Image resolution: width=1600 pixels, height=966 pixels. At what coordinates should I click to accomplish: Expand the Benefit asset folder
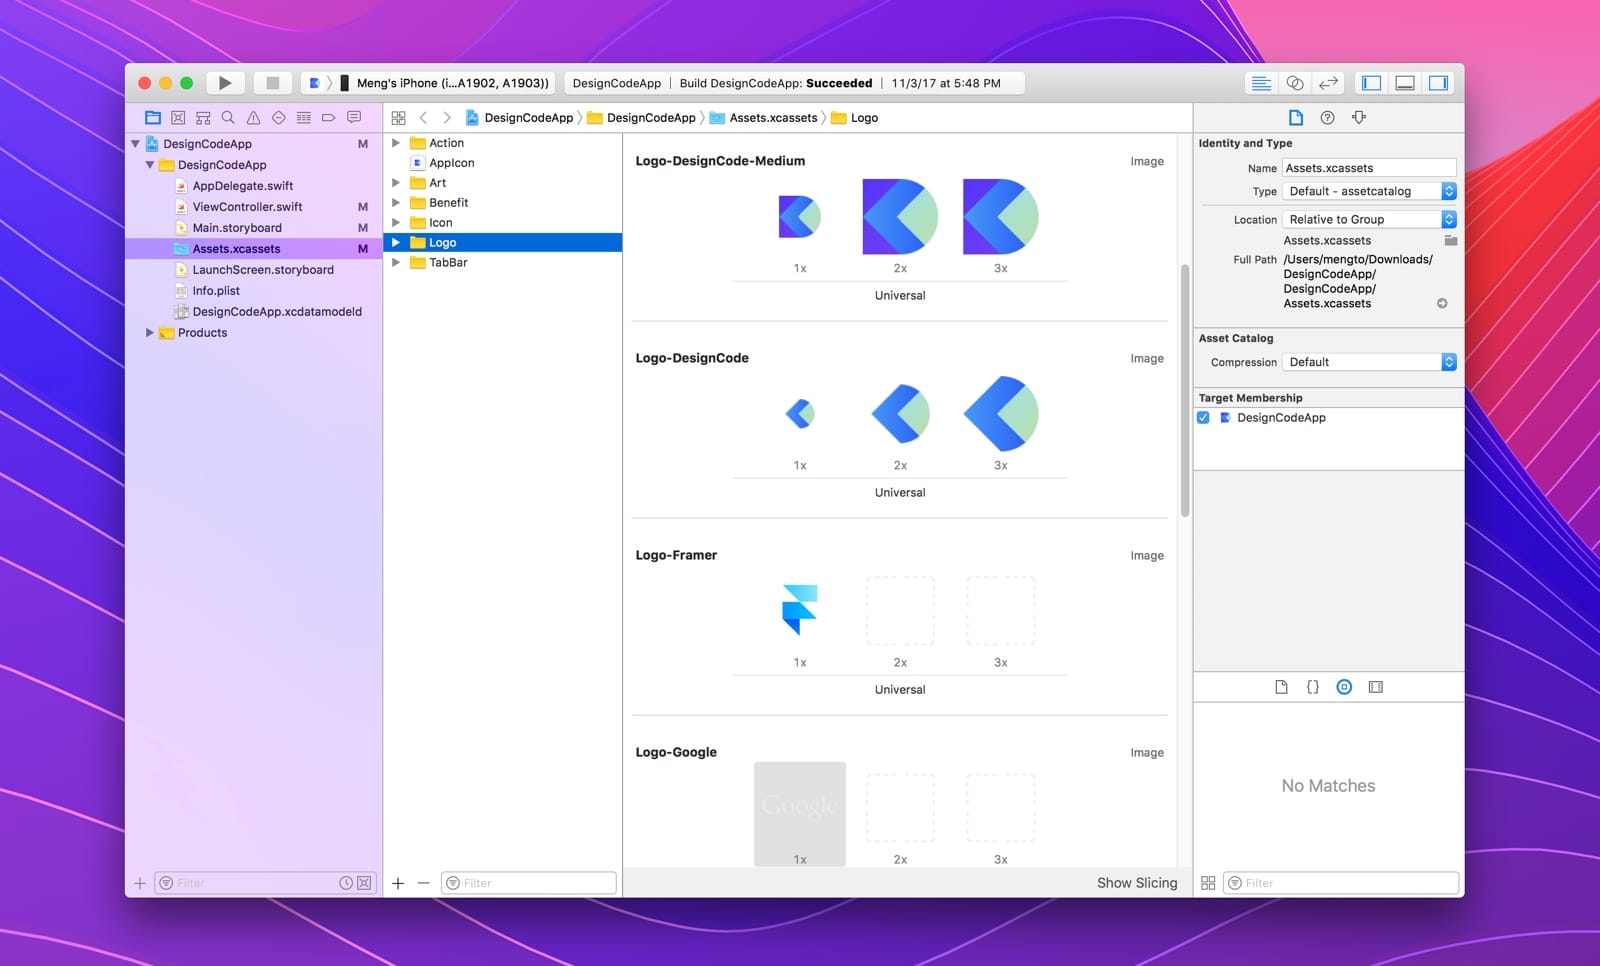point(396,203)
